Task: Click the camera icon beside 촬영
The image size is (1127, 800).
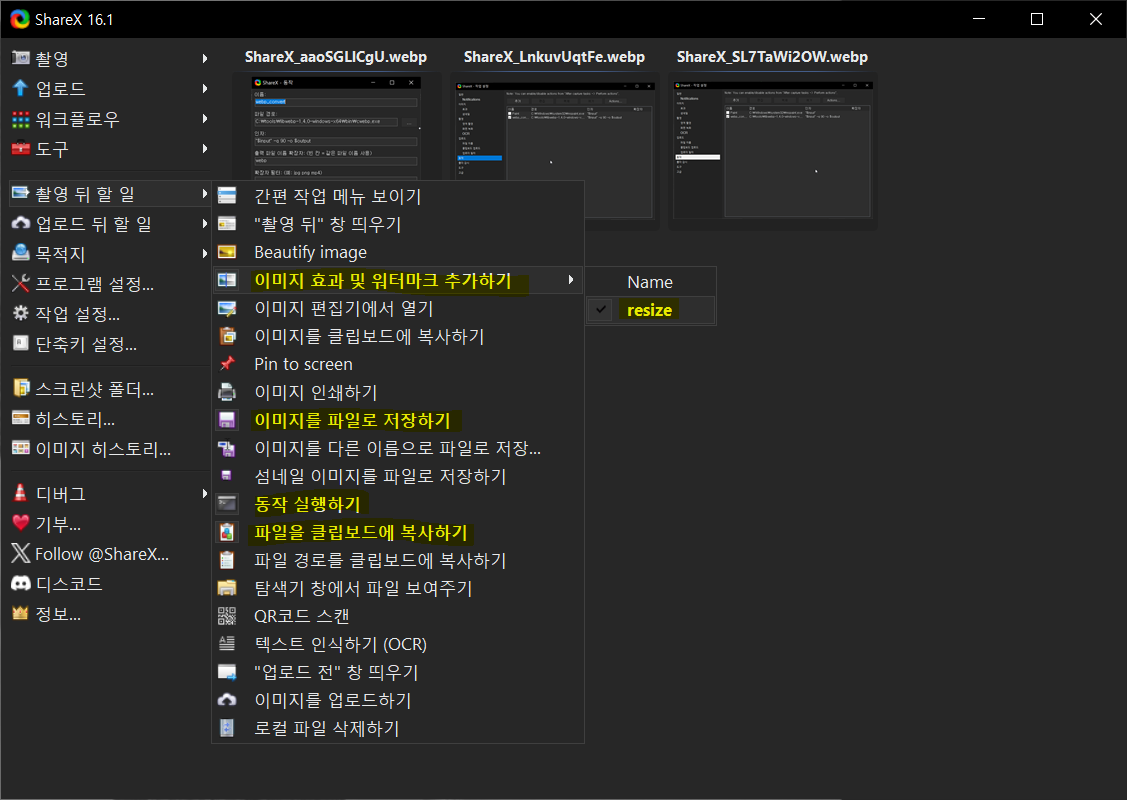Action: coord(21,58)
